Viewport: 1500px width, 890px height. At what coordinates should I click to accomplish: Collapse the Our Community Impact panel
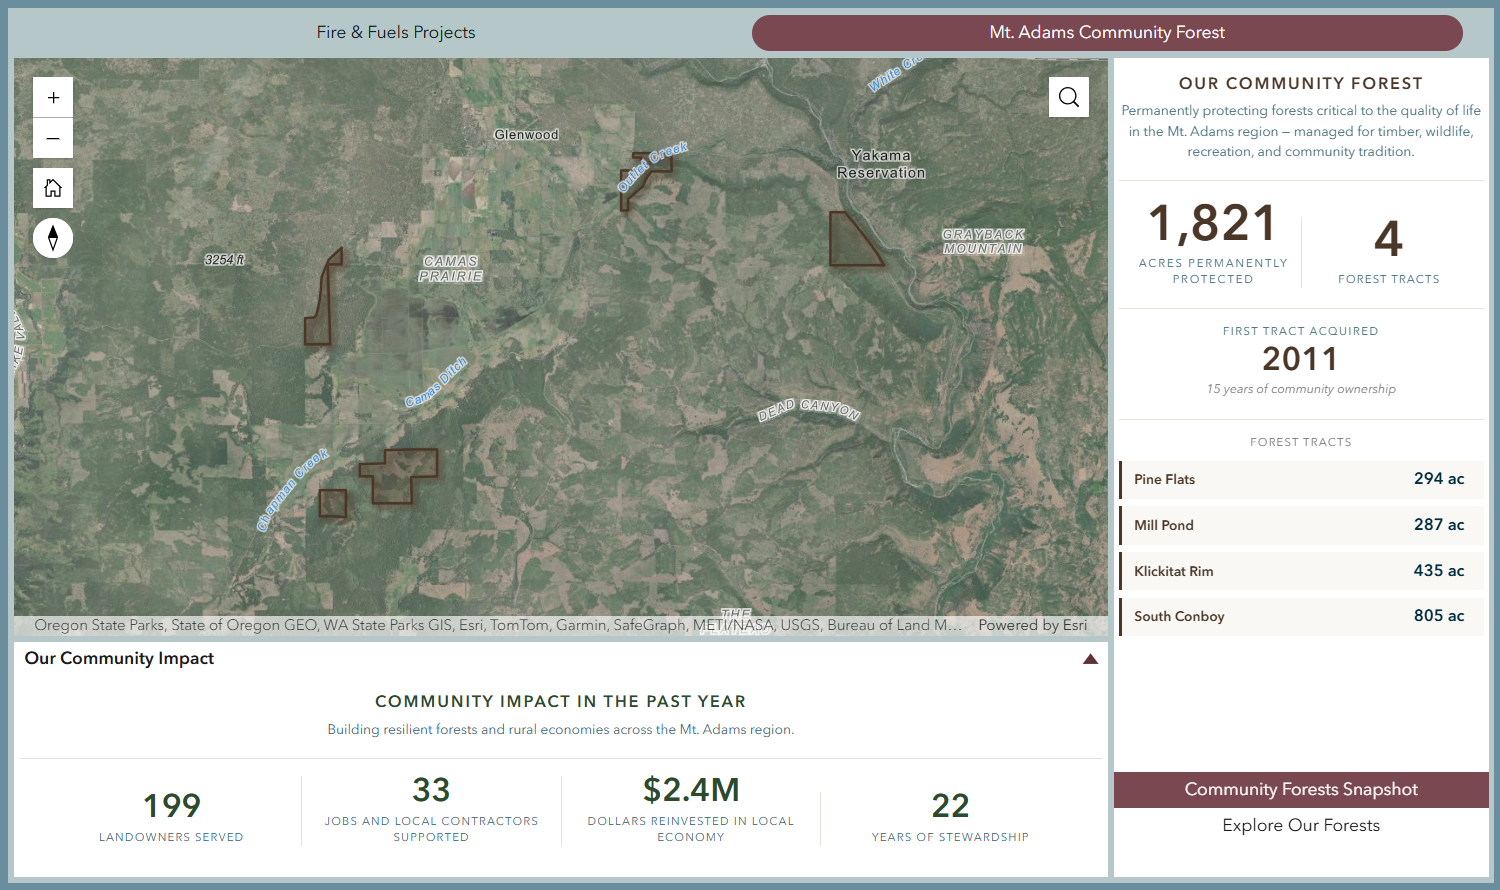point(1090,659)
